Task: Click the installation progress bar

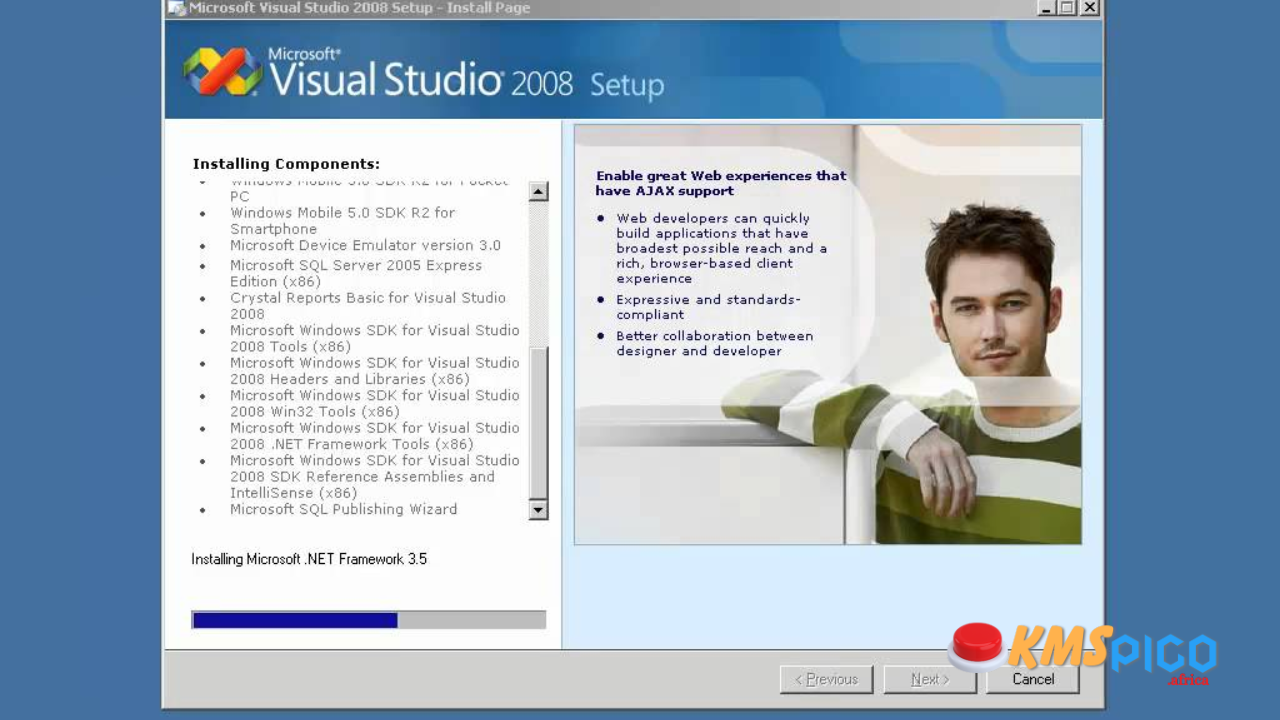Action: tap(369, 620)
